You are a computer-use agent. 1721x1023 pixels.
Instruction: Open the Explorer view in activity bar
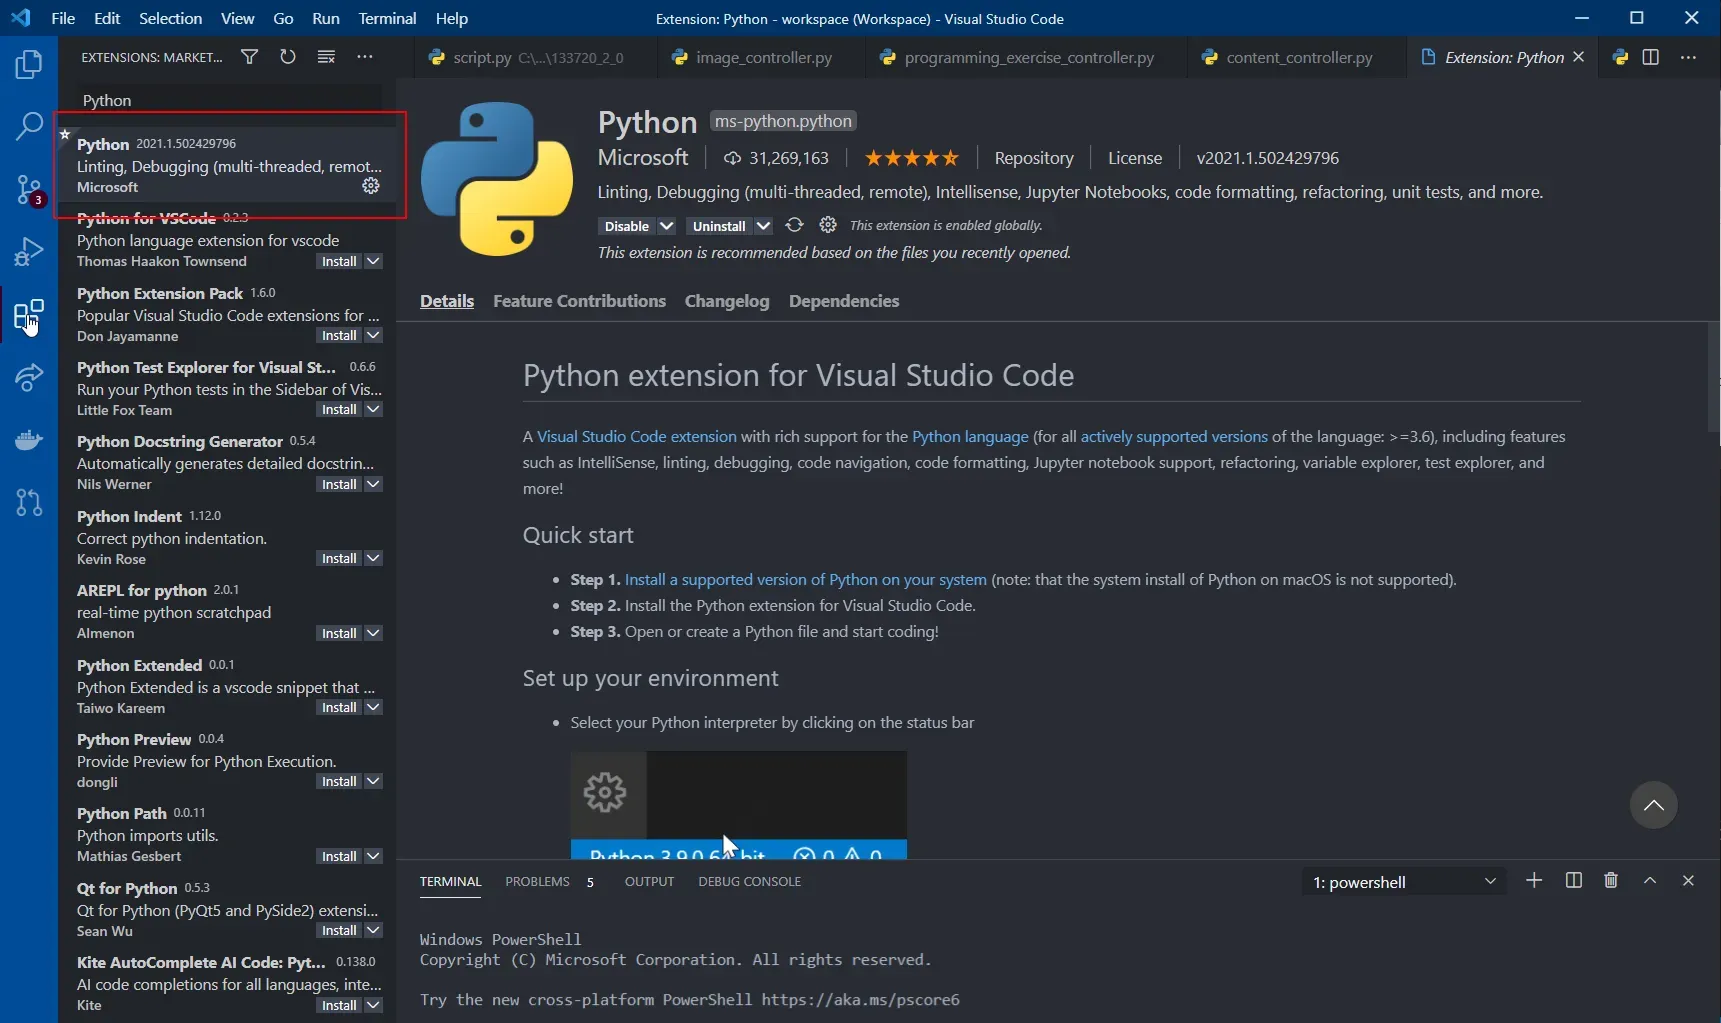[29, 65]
